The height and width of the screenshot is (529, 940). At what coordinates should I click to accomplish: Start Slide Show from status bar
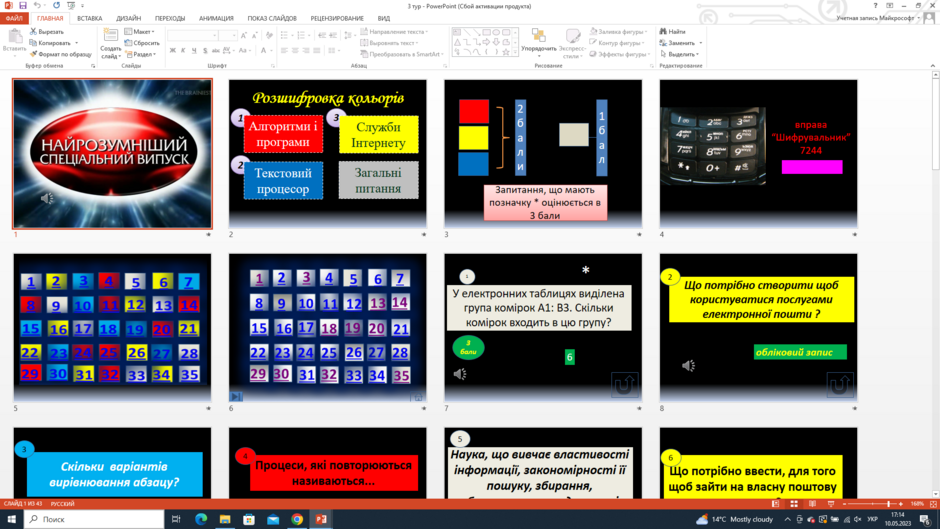[831, 504]
